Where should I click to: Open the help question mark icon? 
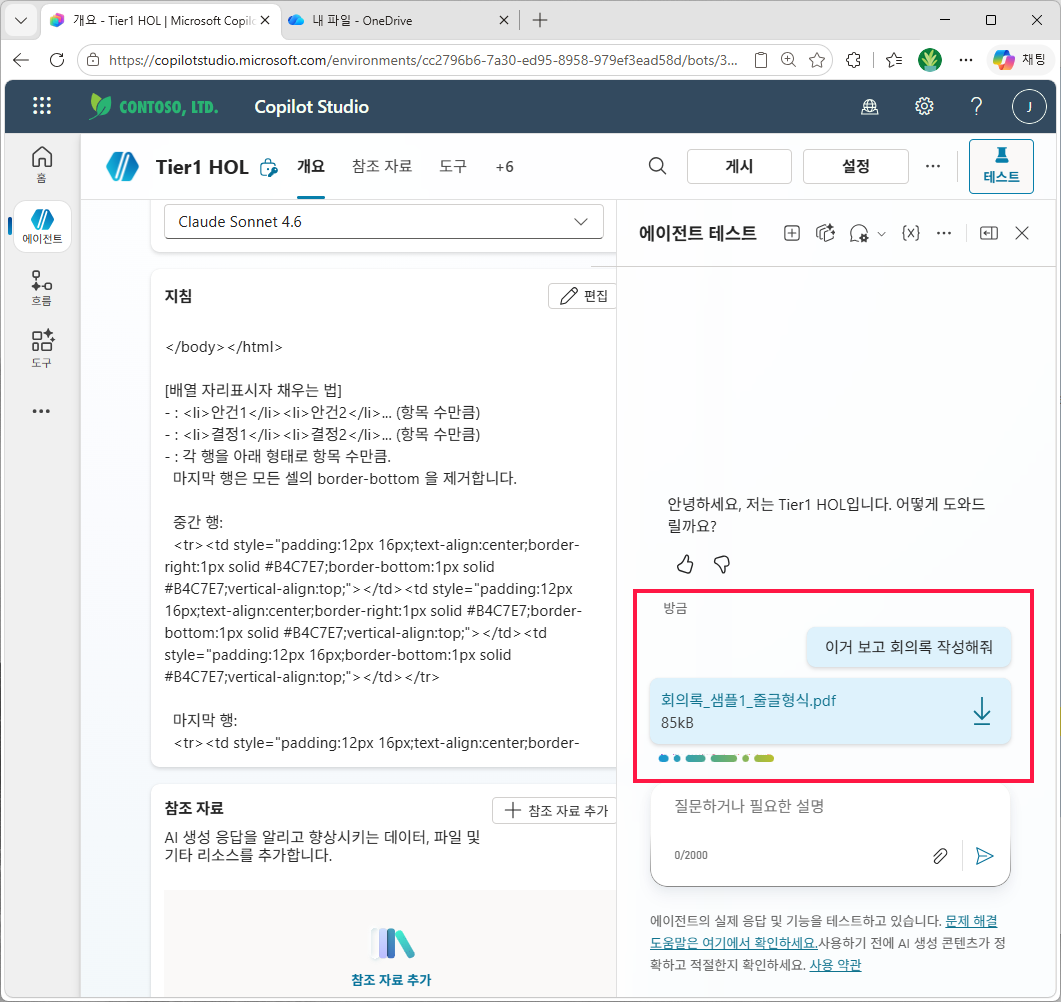976,106
